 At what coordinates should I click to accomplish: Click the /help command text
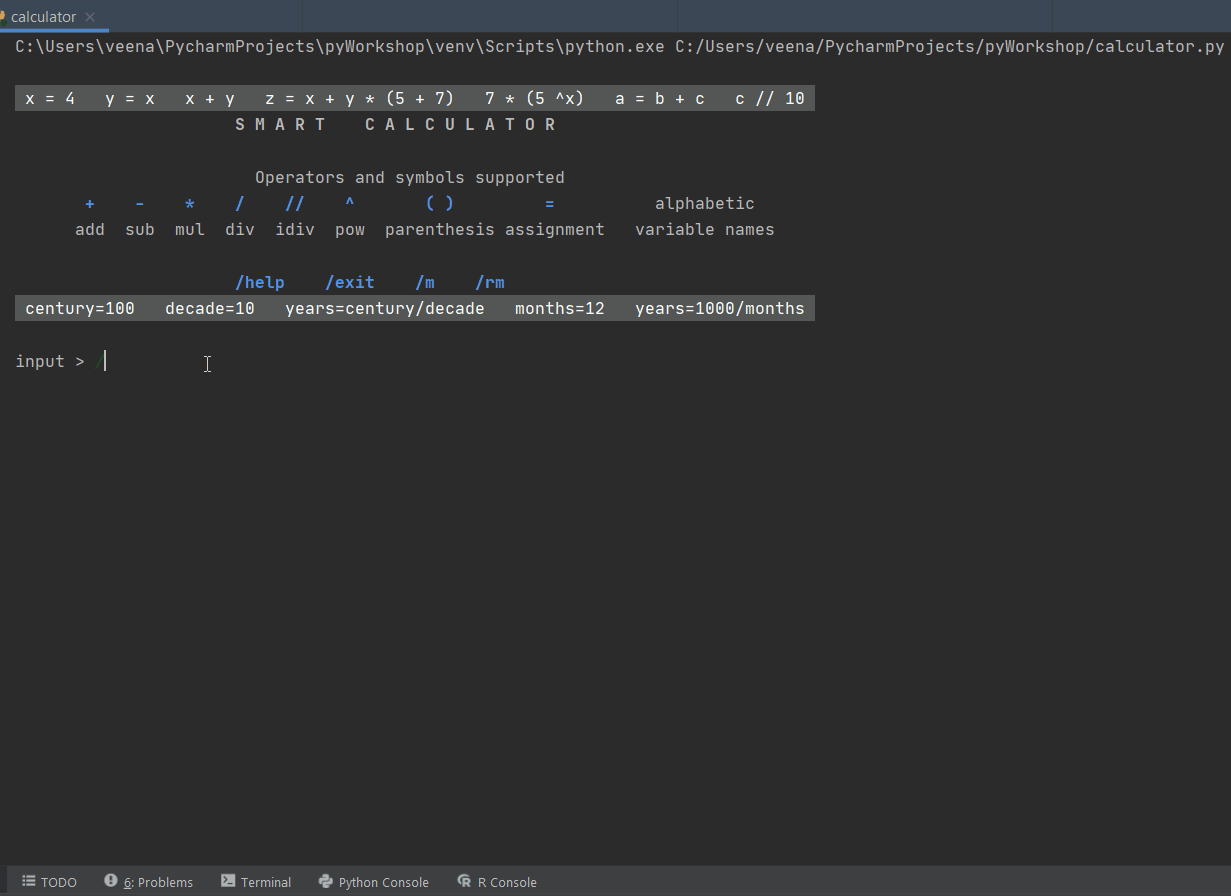pyautogui.click(x=260, y=282)
